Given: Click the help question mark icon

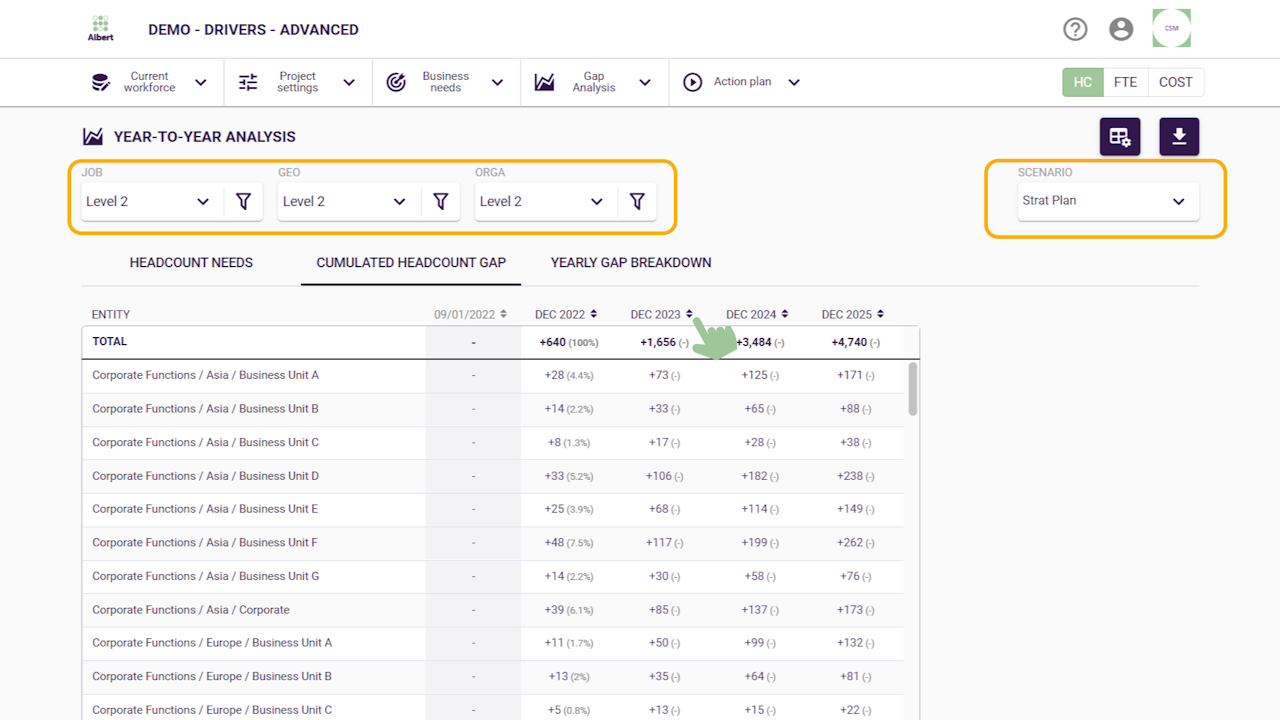Looking at the screenshot, I should point(1075,29).
